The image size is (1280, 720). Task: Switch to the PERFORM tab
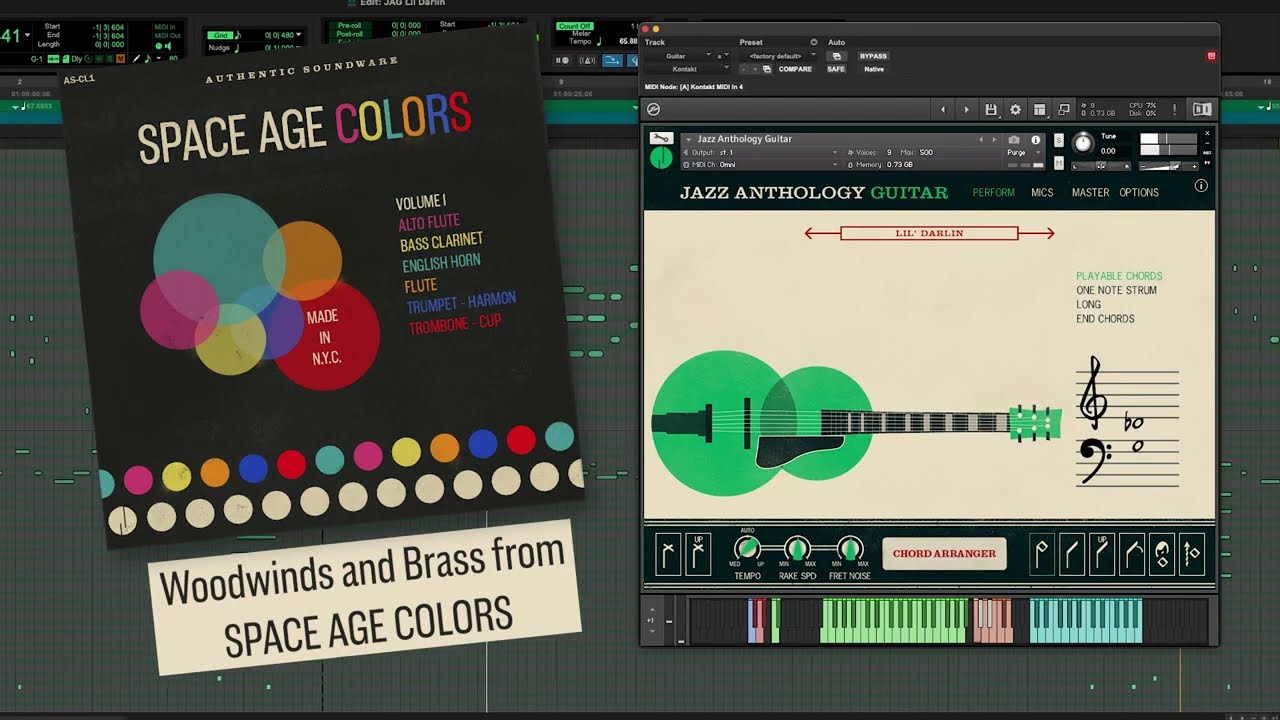point(993,192)
